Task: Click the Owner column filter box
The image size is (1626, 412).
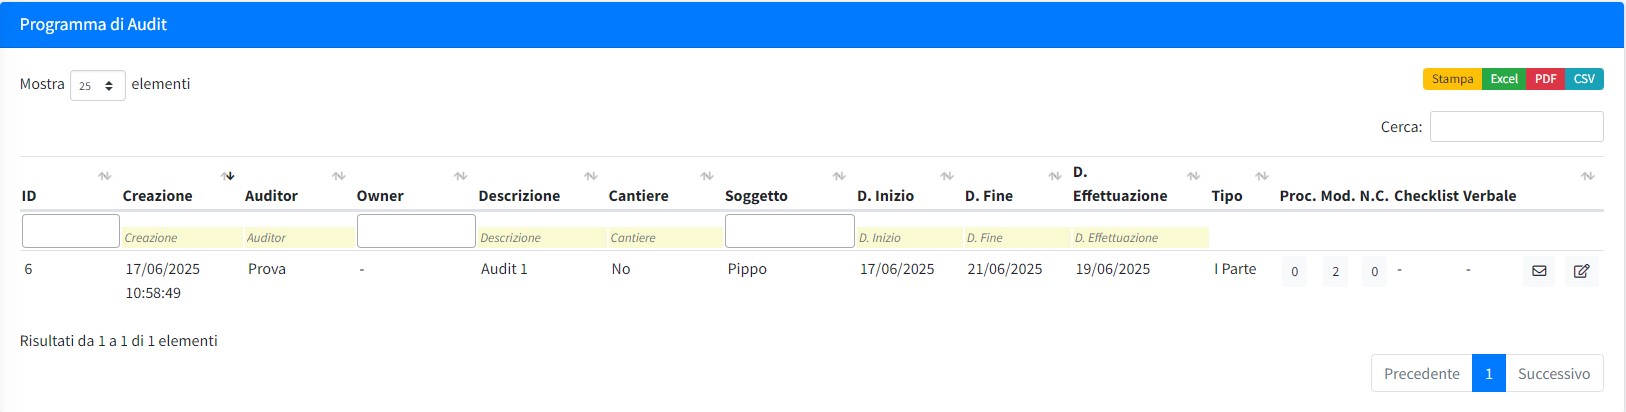Action: (x=416, y=231)
